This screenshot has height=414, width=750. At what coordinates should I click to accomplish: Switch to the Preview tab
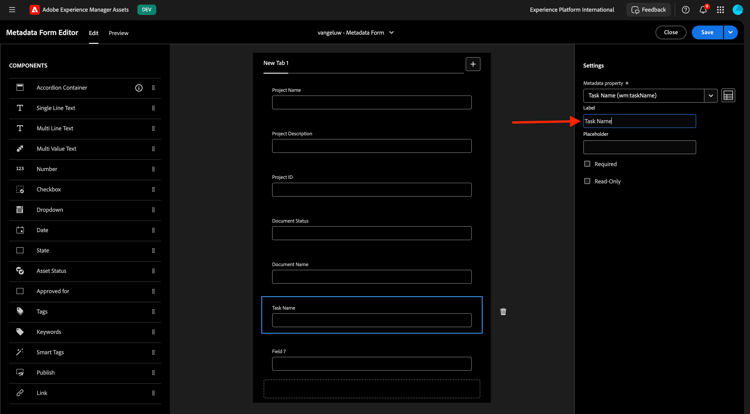click(118, 33)
